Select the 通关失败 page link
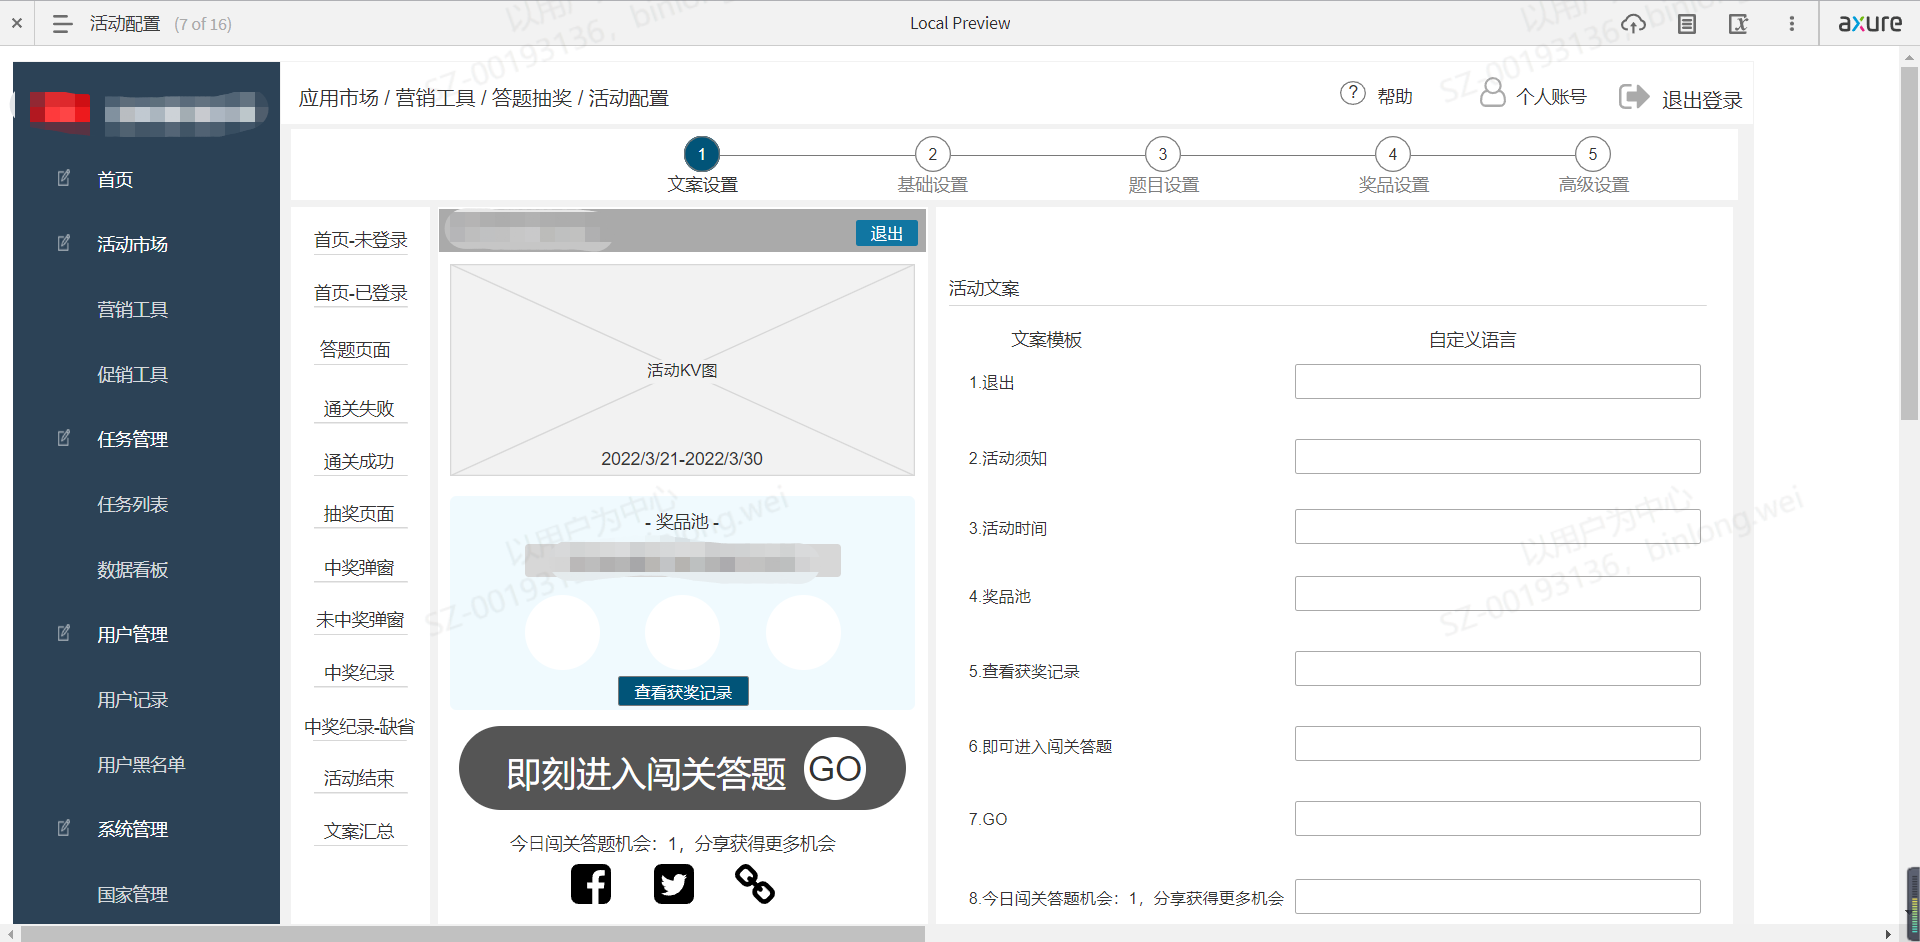The height and width of the screenshot is (942, 1920). [359, 409]
